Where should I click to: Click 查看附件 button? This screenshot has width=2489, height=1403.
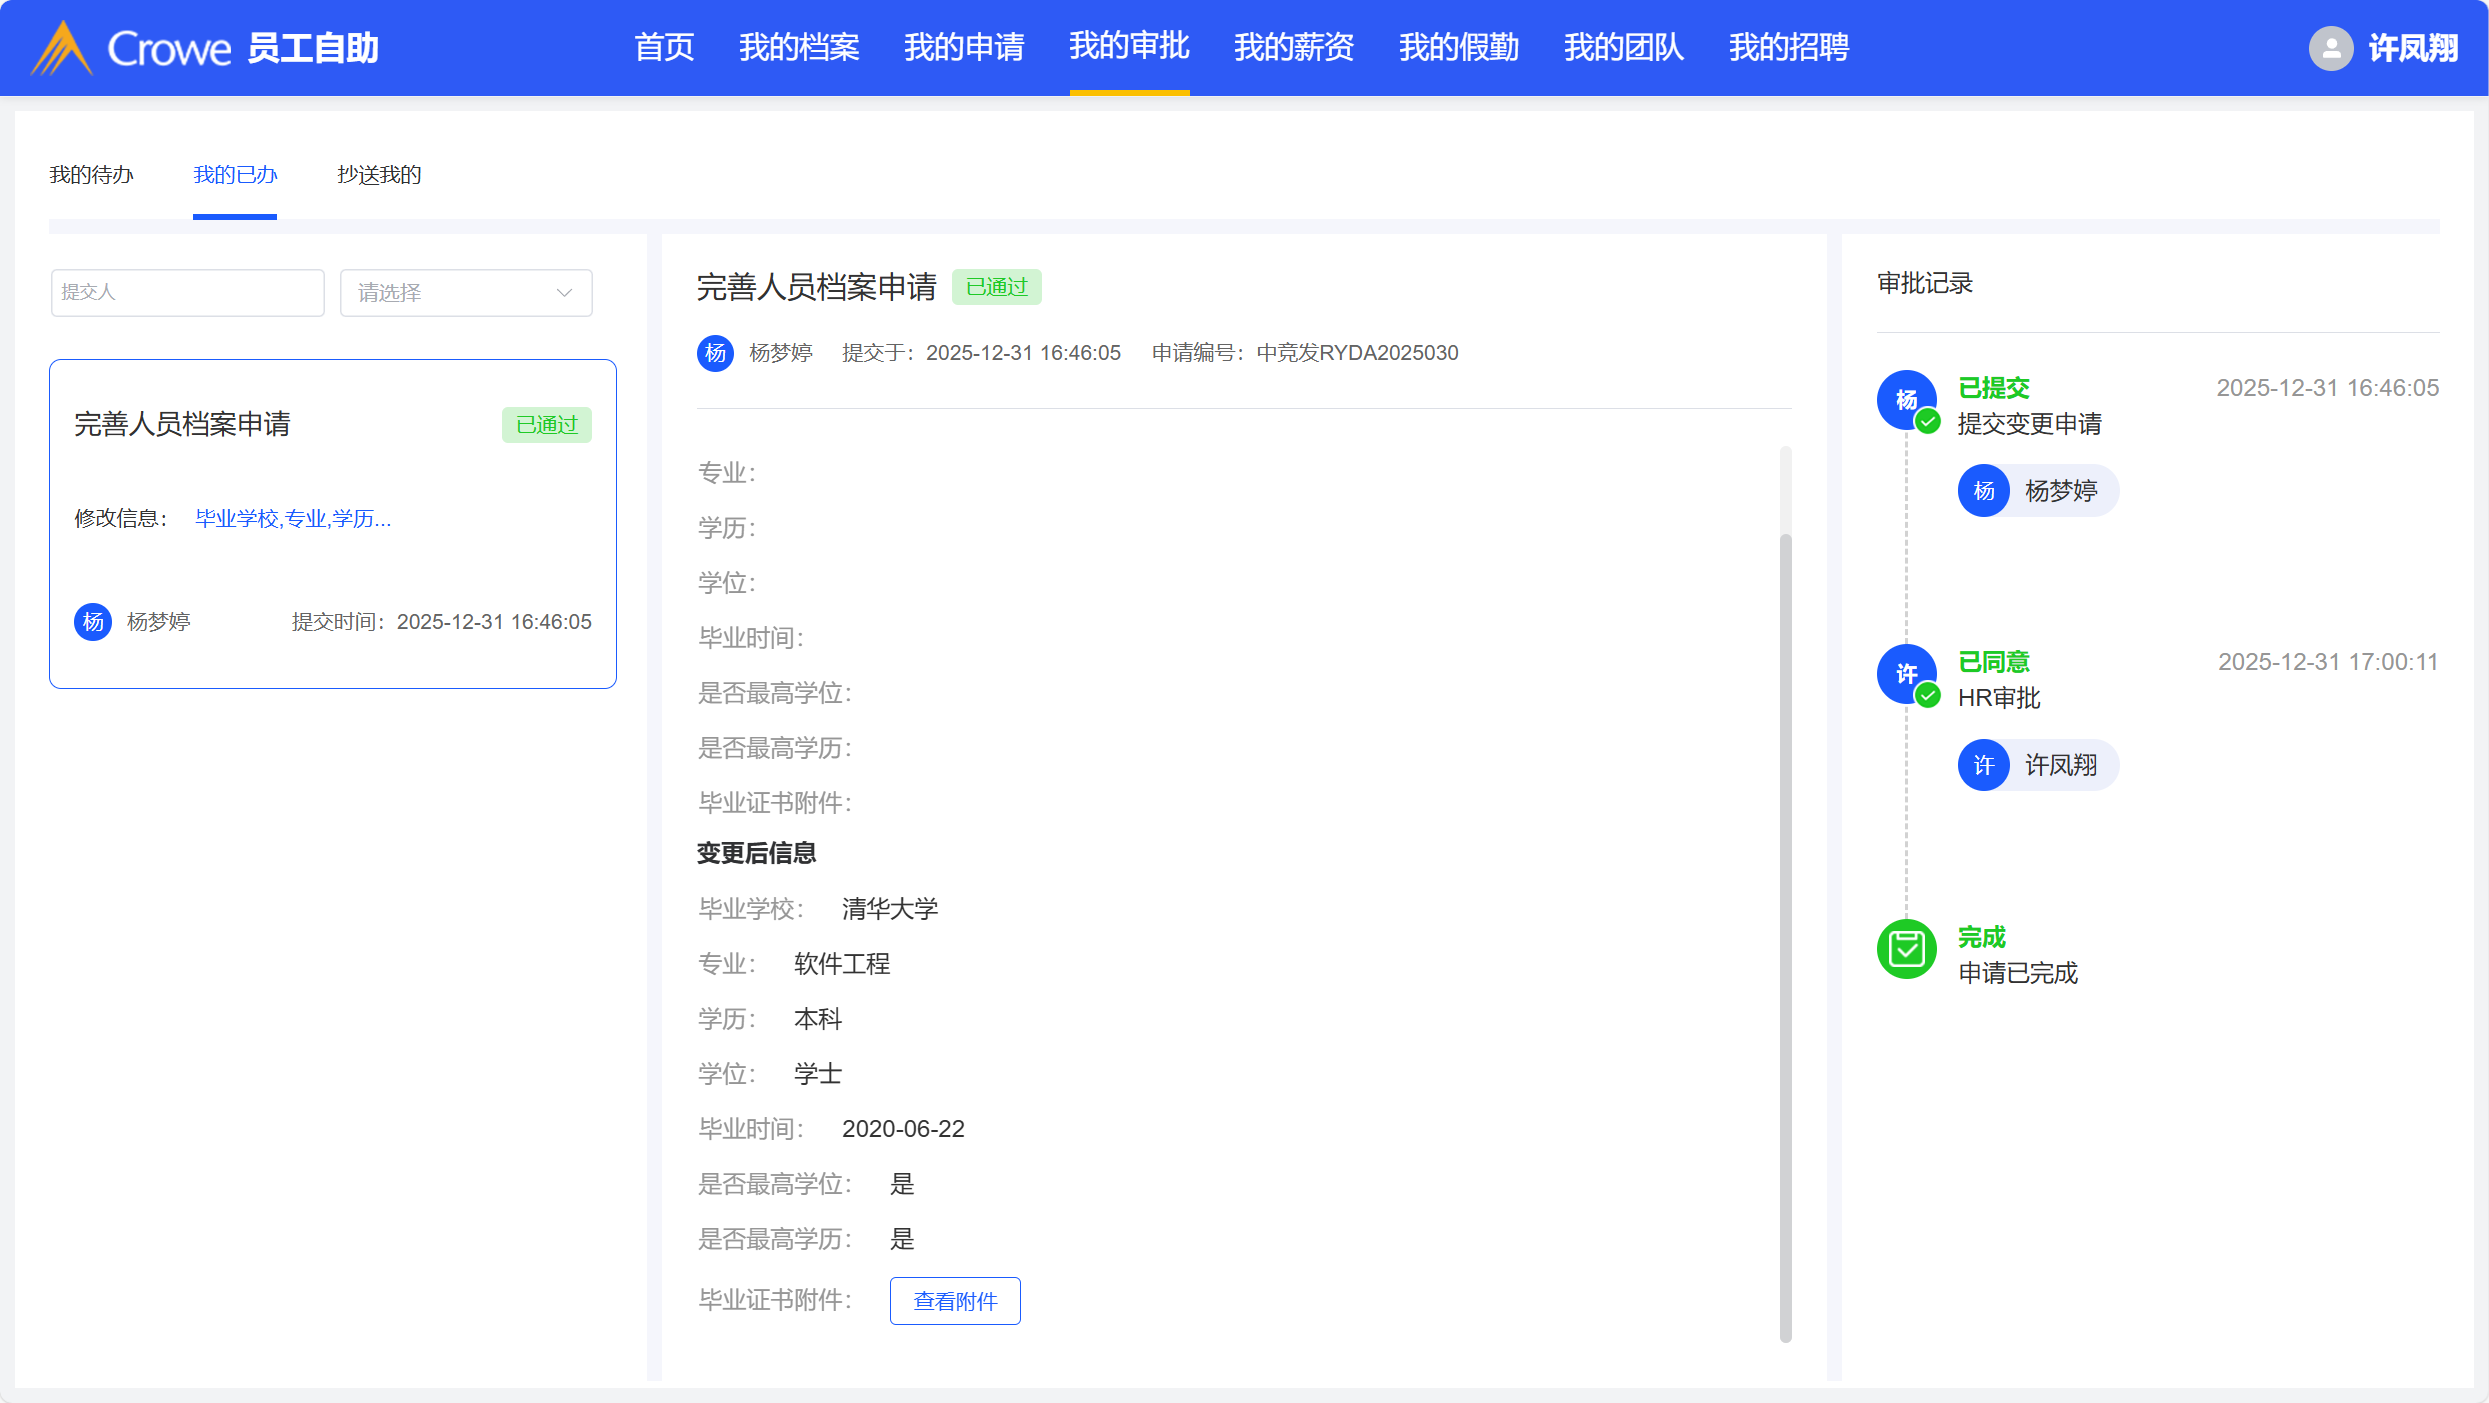(955, 1301)
